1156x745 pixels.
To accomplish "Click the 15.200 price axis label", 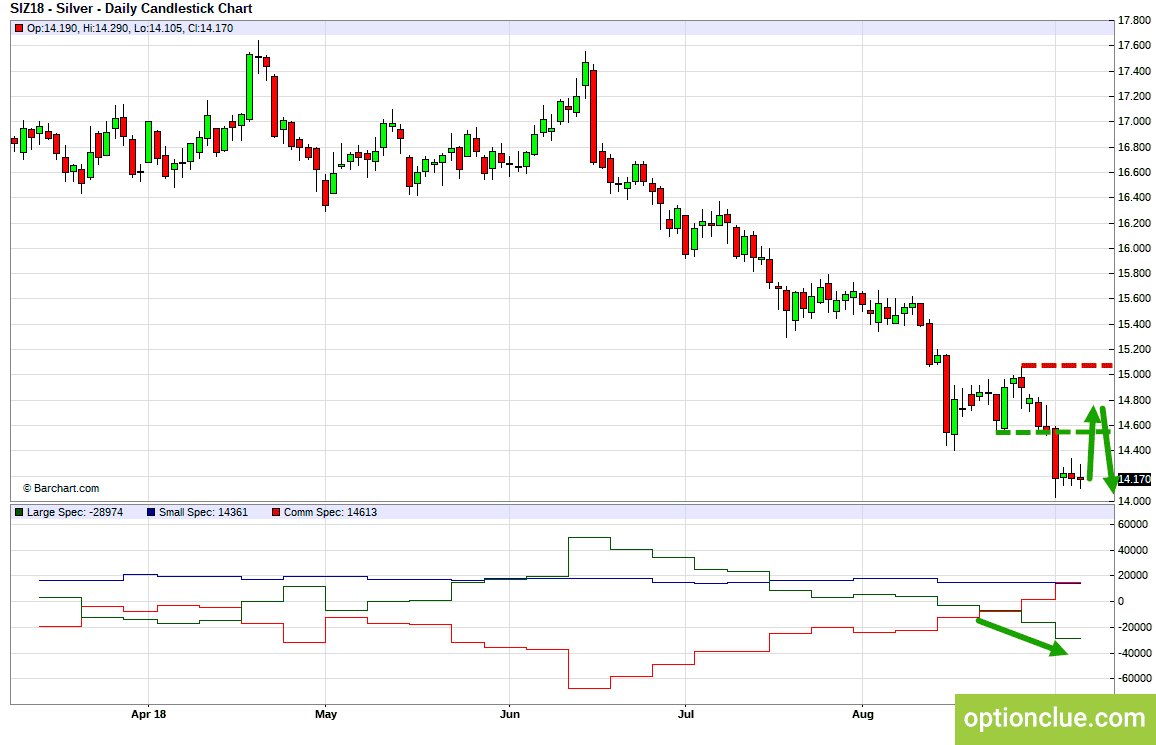I will click(1134, 350).
